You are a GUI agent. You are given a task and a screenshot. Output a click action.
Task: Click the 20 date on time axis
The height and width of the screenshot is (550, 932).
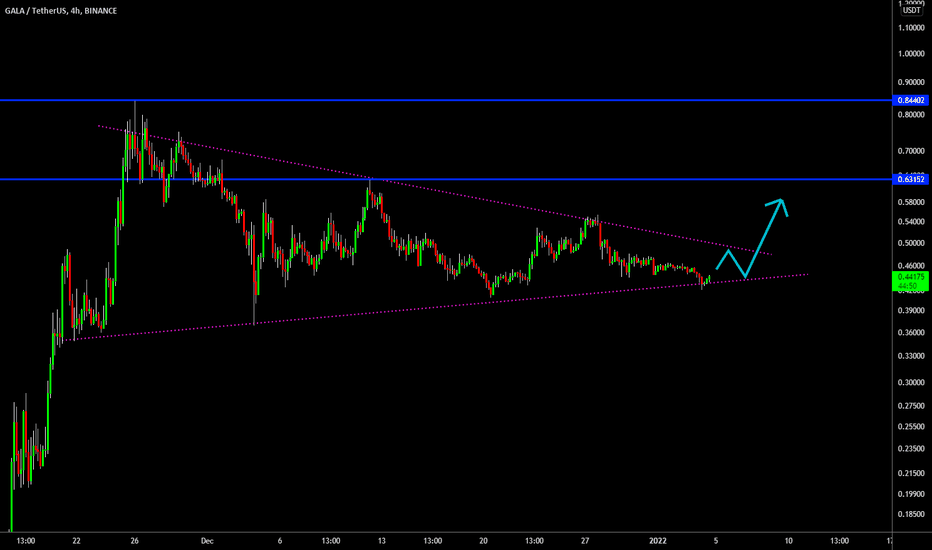(x=483, y=541)
